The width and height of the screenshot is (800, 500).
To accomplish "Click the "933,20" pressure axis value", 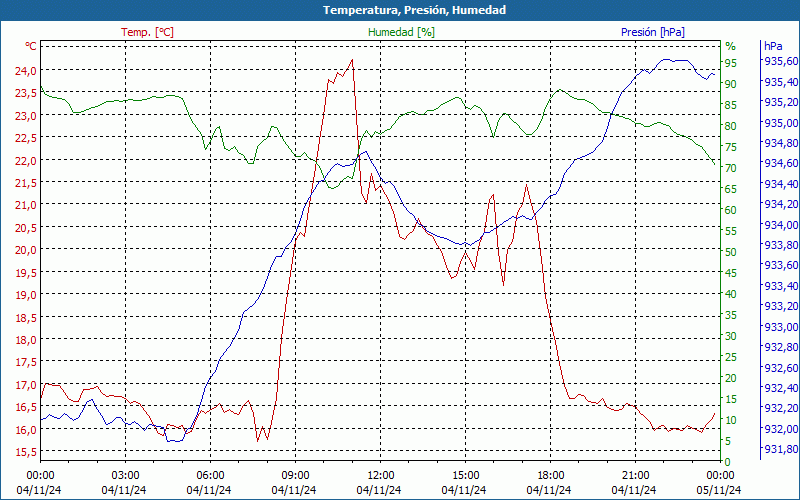I will pos(781,306).
